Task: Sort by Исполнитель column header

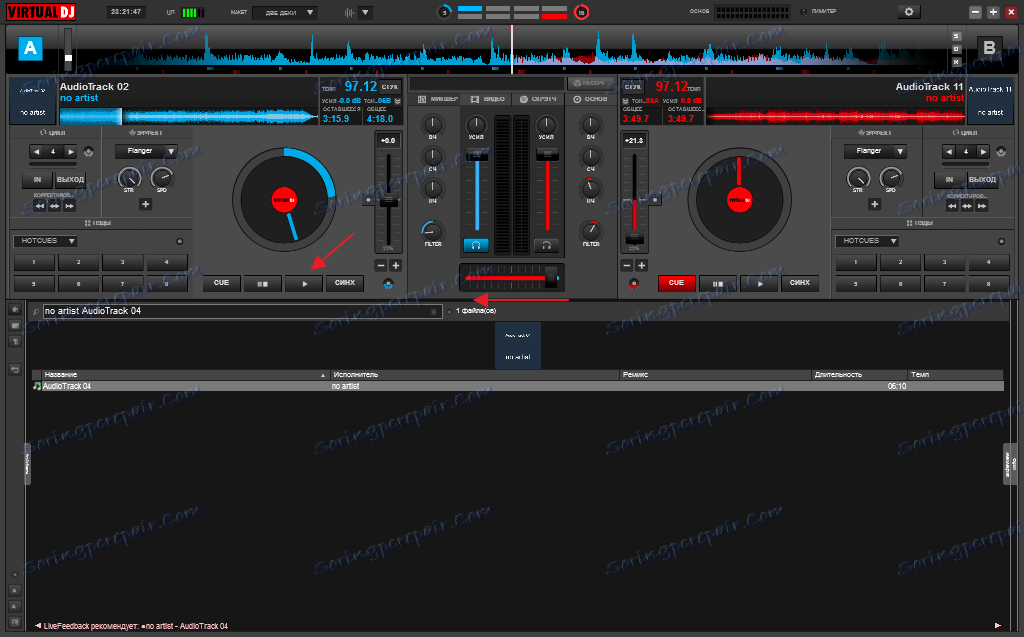Action: 475,374
